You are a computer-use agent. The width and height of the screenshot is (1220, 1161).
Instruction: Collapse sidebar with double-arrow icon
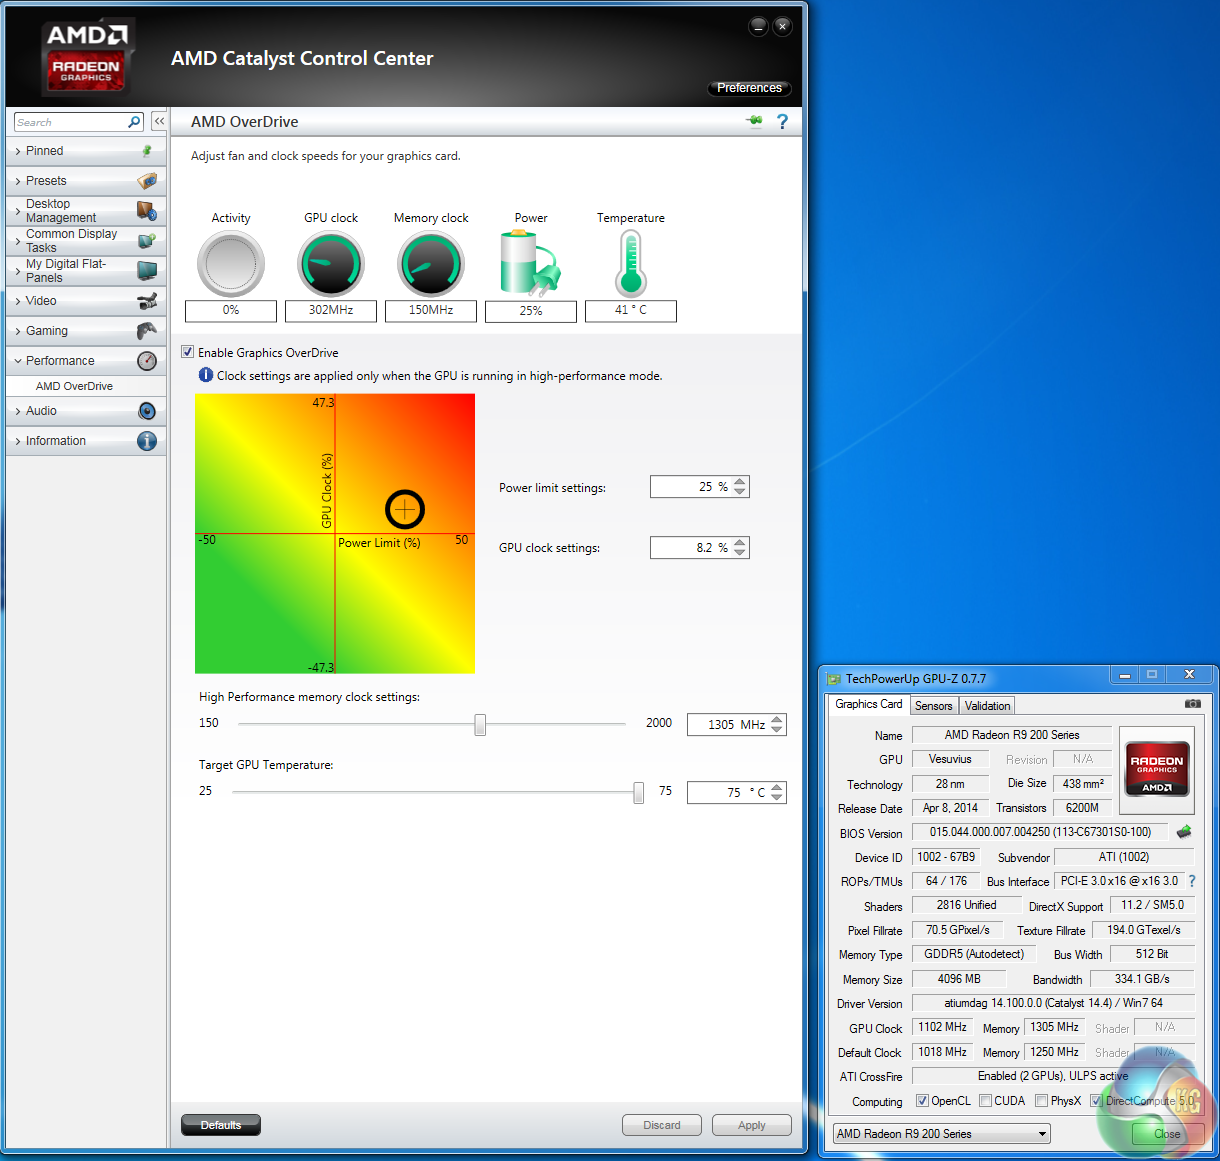[x=159, y=121]
